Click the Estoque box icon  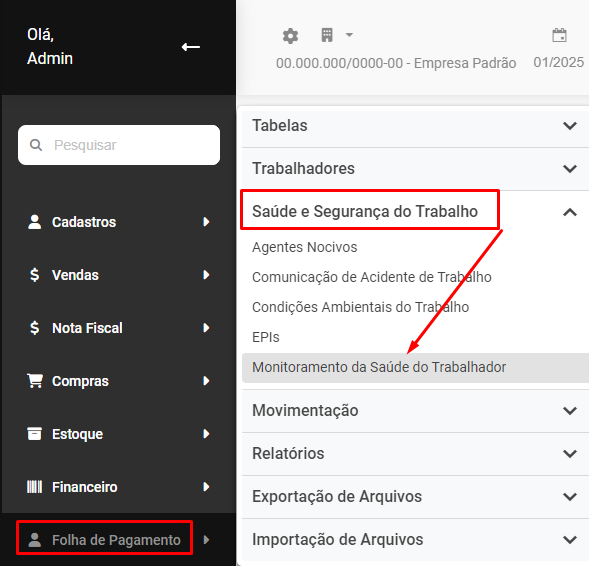pyautogui.click(x=35, y=433)
